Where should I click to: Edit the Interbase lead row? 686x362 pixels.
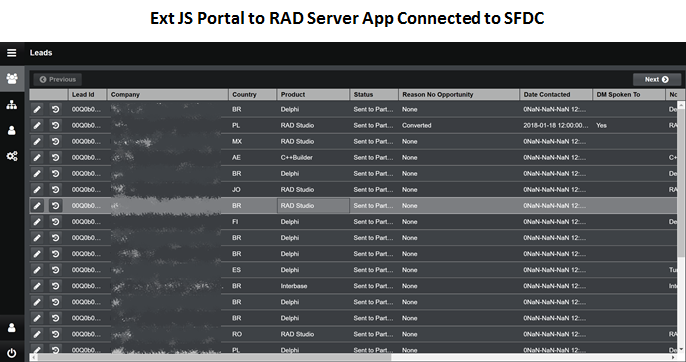tap(37, 286)
